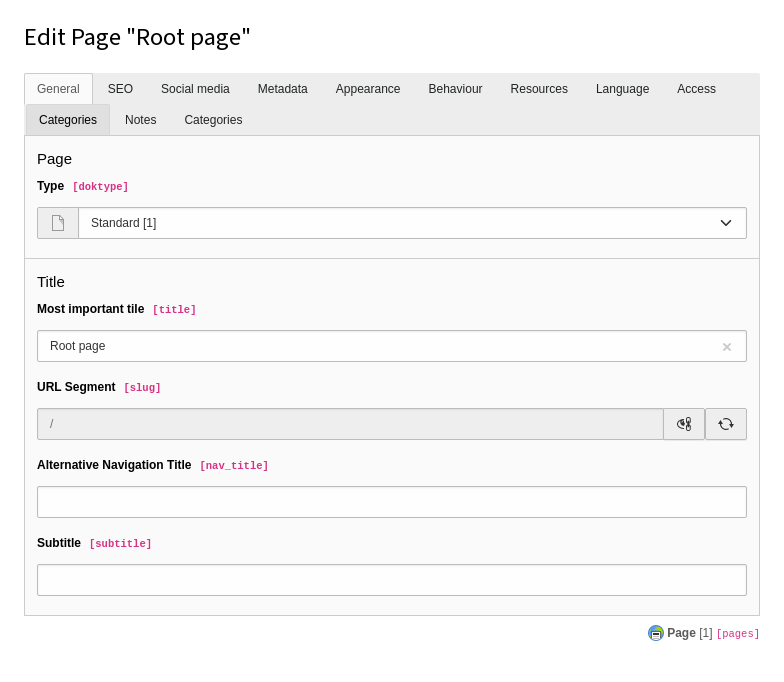Screen dimensions: 784x682
Task: Open the Access tab
Action: 696,89
